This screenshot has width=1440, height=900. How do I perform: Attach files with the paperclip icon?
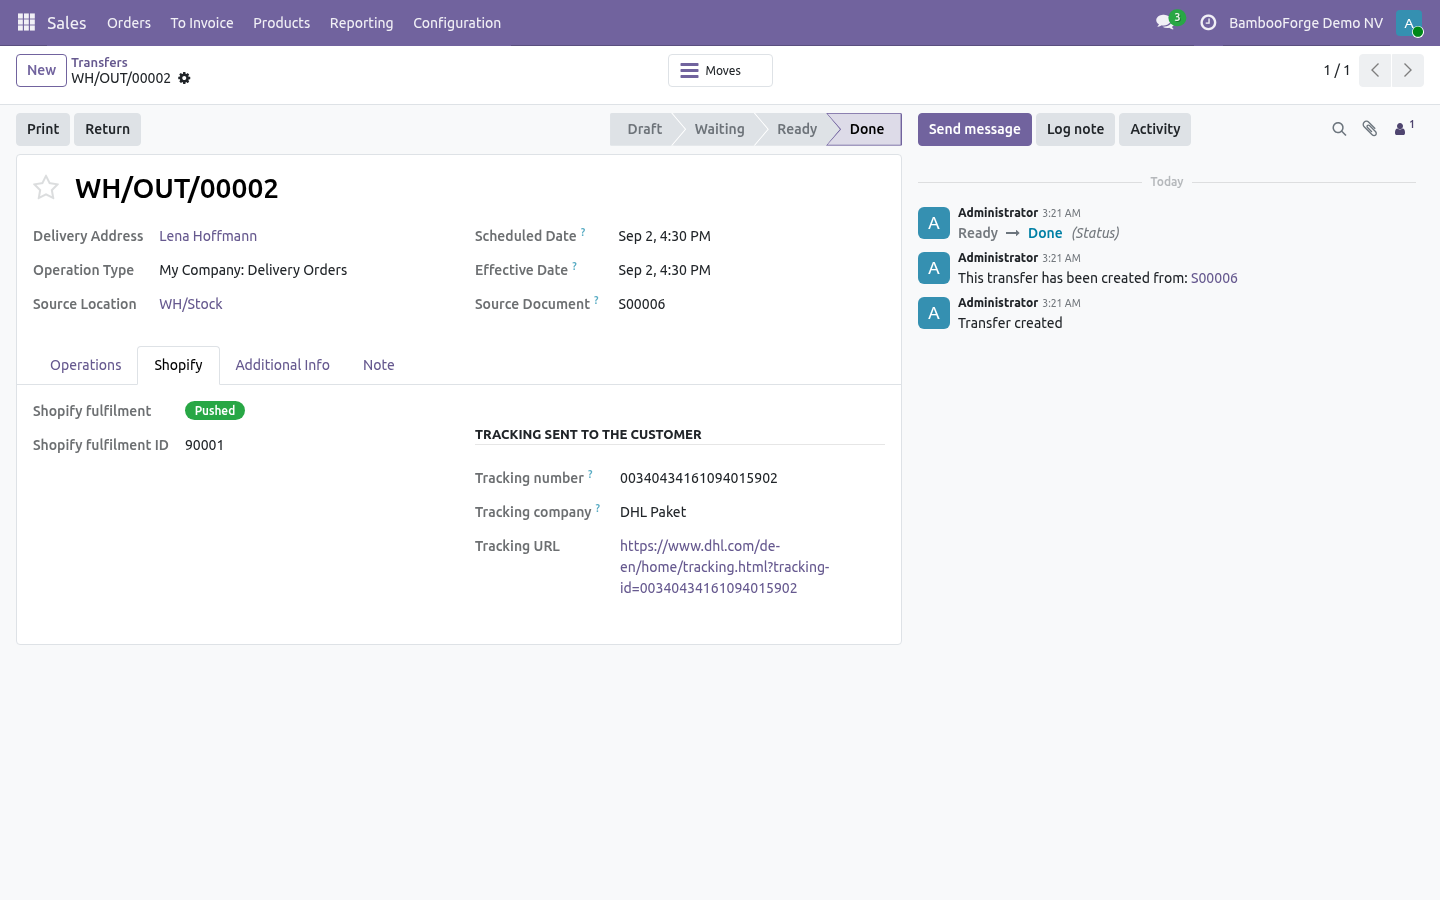click(1370, 129)
